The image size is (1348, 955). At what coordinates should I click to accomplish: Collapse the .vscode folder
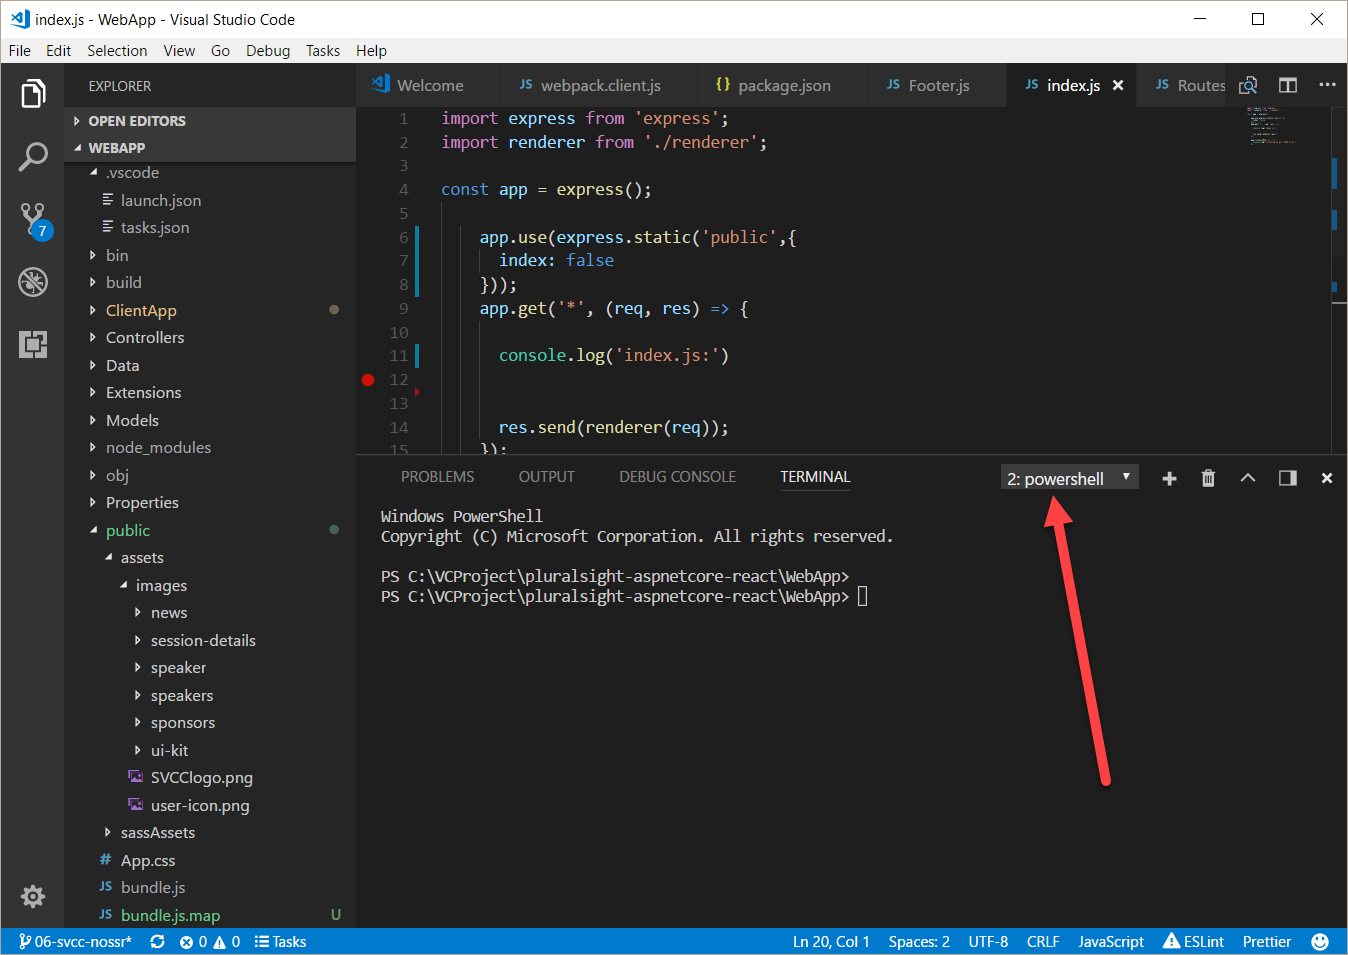(x=210, y=173)
